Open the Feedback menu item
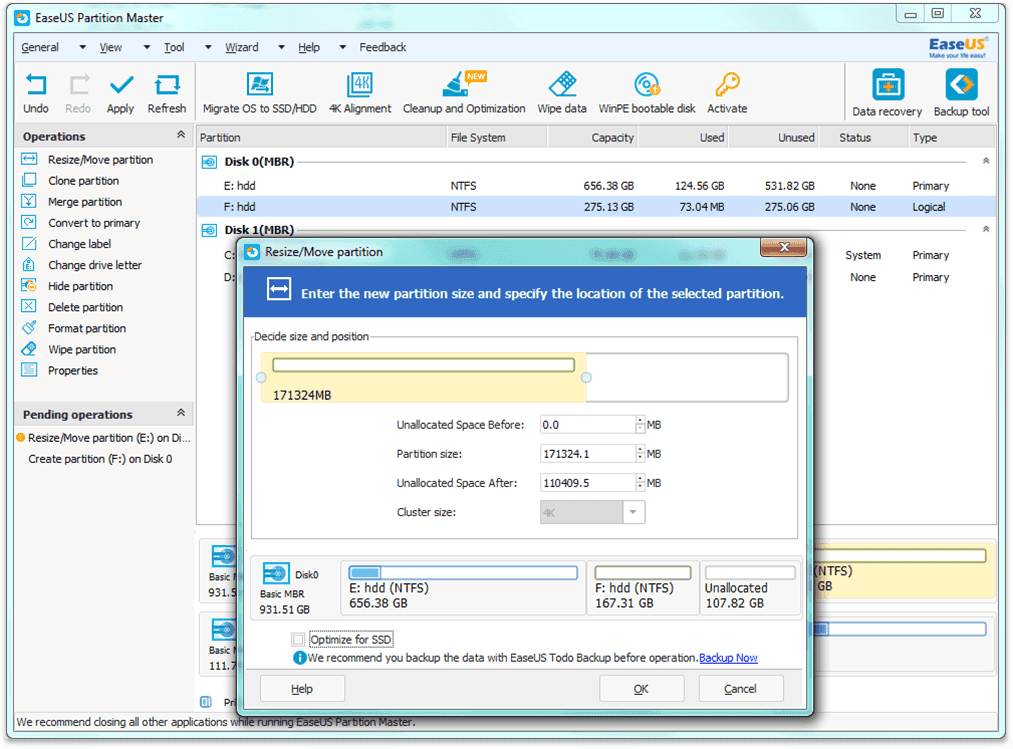This screenshot has height=749, width=1013. 382,47
